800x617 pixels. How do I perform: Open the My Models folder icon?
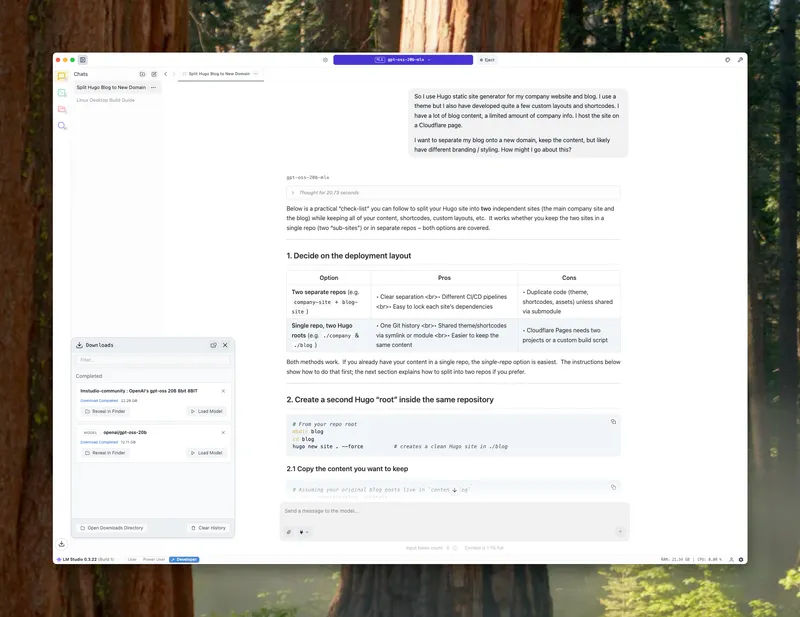62,109
